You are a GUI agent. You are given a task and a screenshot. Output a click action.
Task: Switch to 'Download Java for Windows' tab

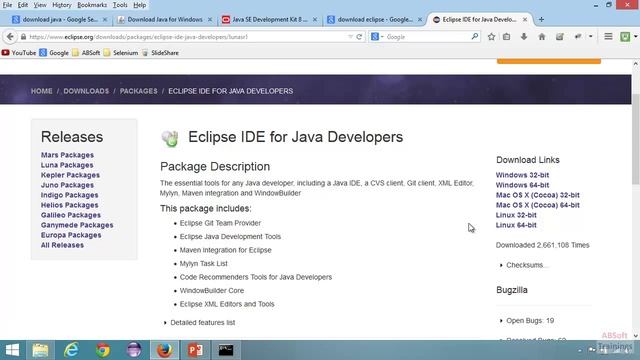[165, 20]
